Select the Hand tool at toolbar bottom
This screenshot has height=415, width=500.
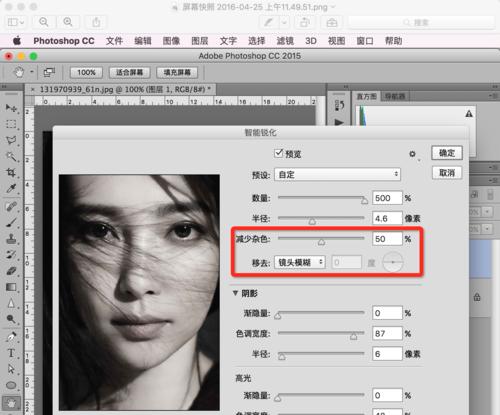click(11, 404)
